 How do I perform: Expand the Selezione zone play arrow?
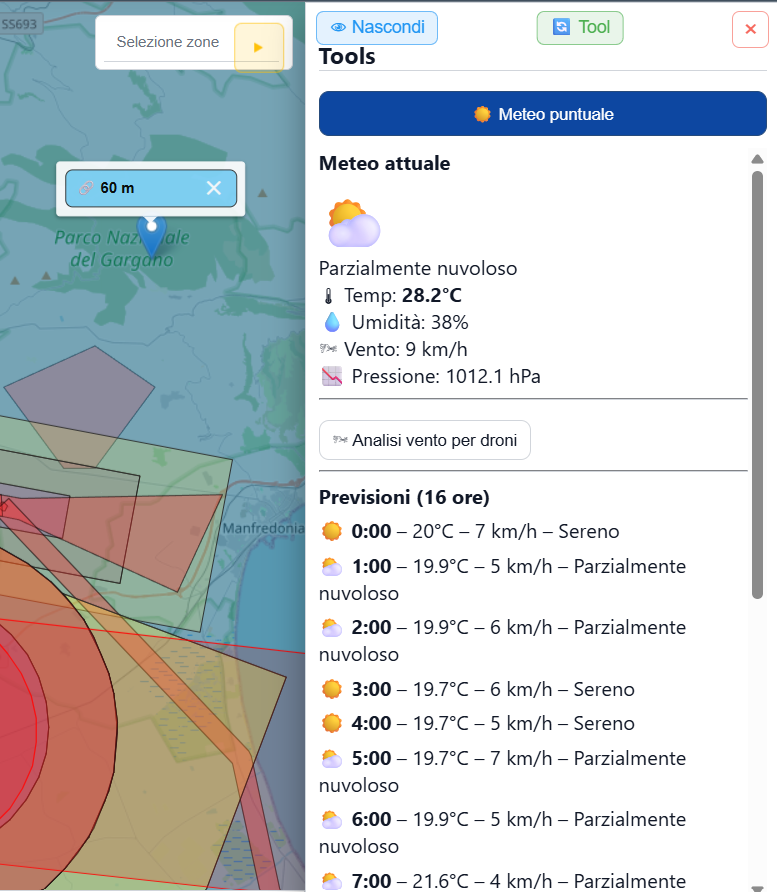[x=259, y=47]
